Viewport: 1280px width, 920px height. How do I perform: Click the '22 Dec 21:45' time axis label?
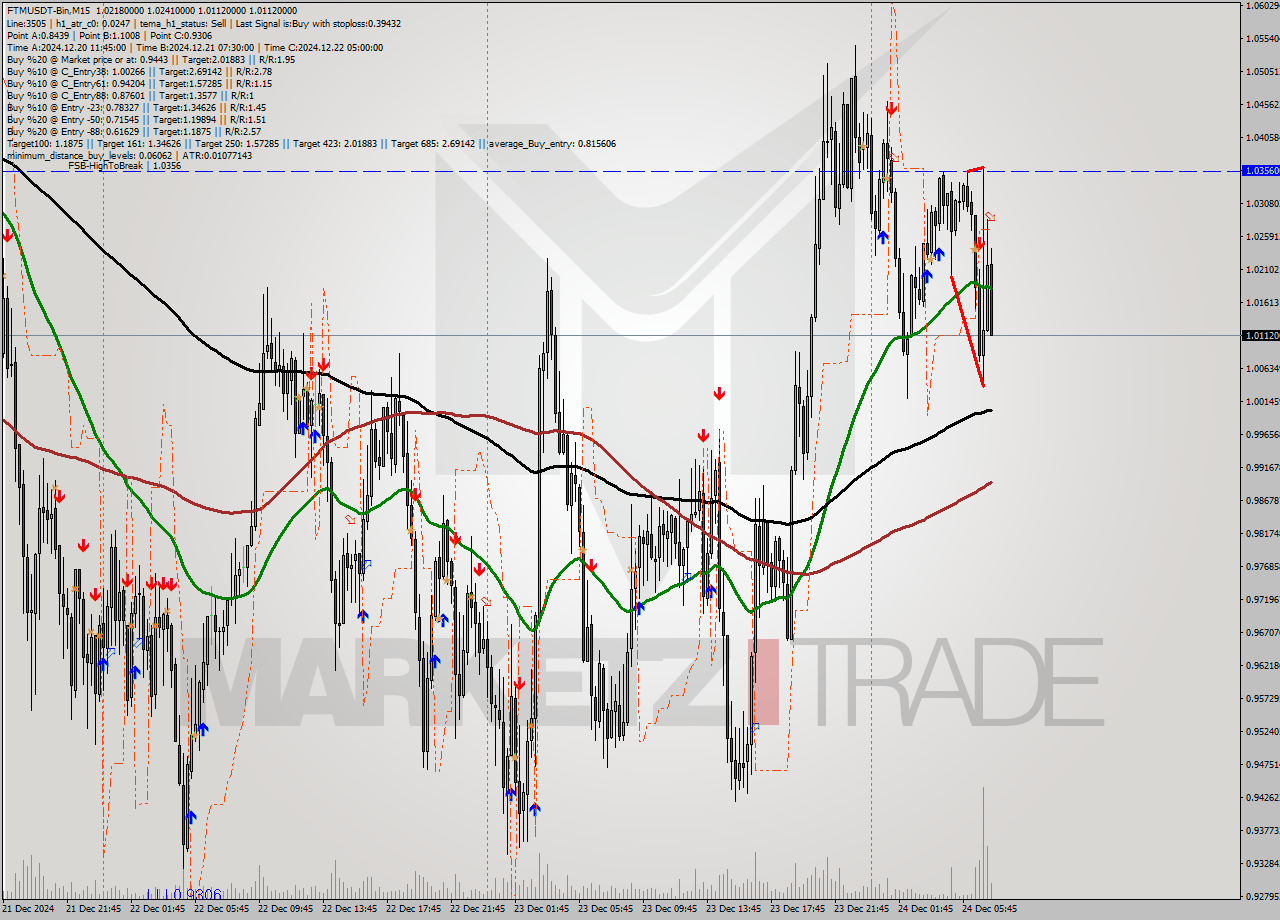[477, 909]
